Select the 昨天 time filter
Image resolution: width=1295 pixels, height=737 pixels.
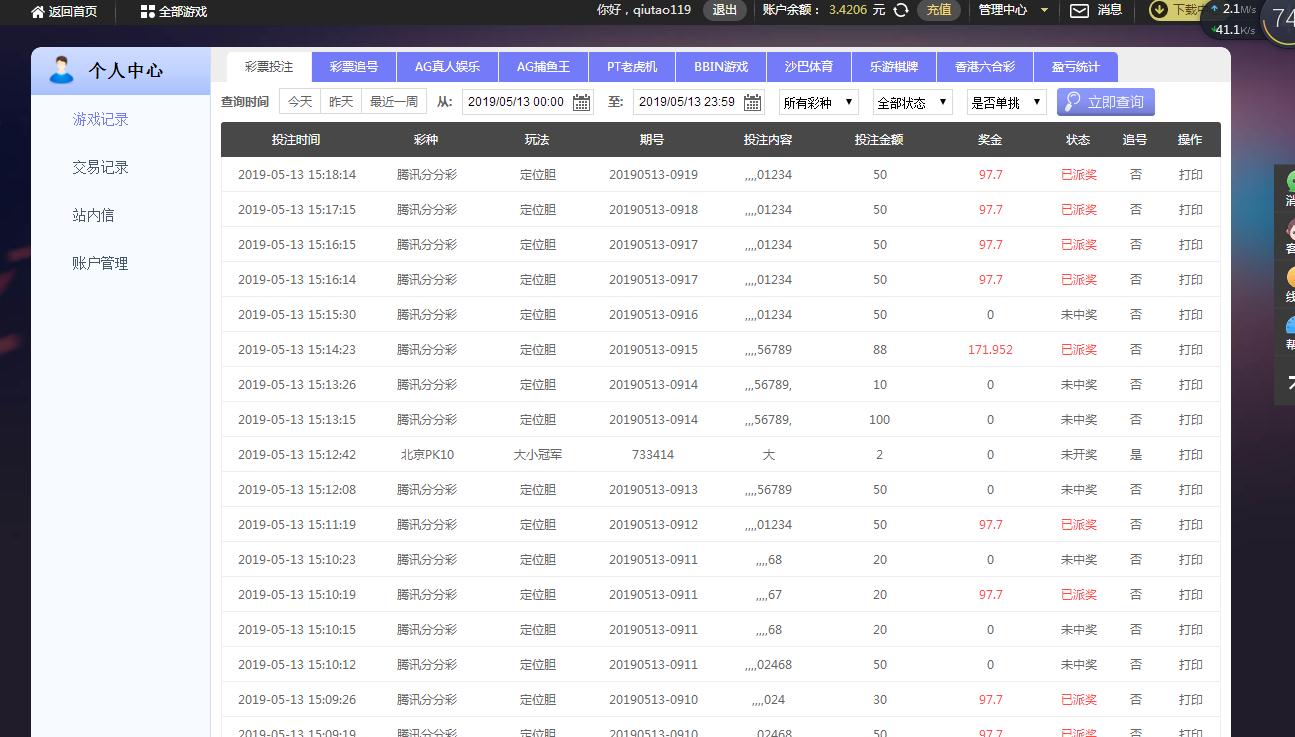coord(341,102)
